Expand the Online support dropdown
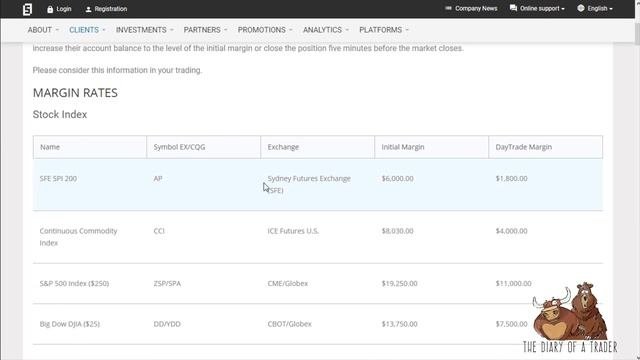The width and height of the screenshot is (640, 360). (x=537, y=9)
